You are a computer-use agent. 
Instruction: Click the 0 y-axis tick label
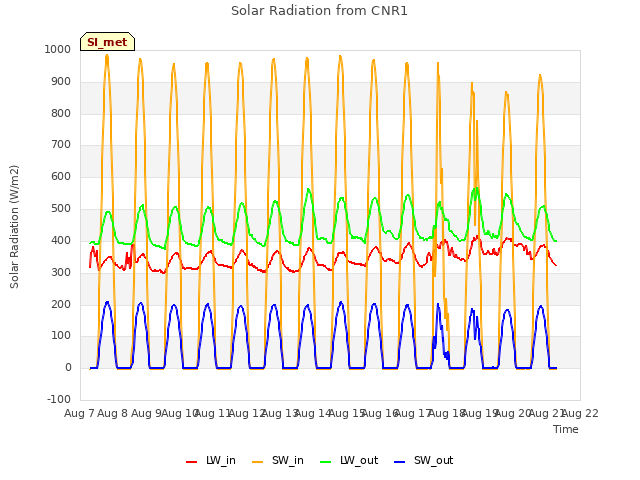coord(68,367)
